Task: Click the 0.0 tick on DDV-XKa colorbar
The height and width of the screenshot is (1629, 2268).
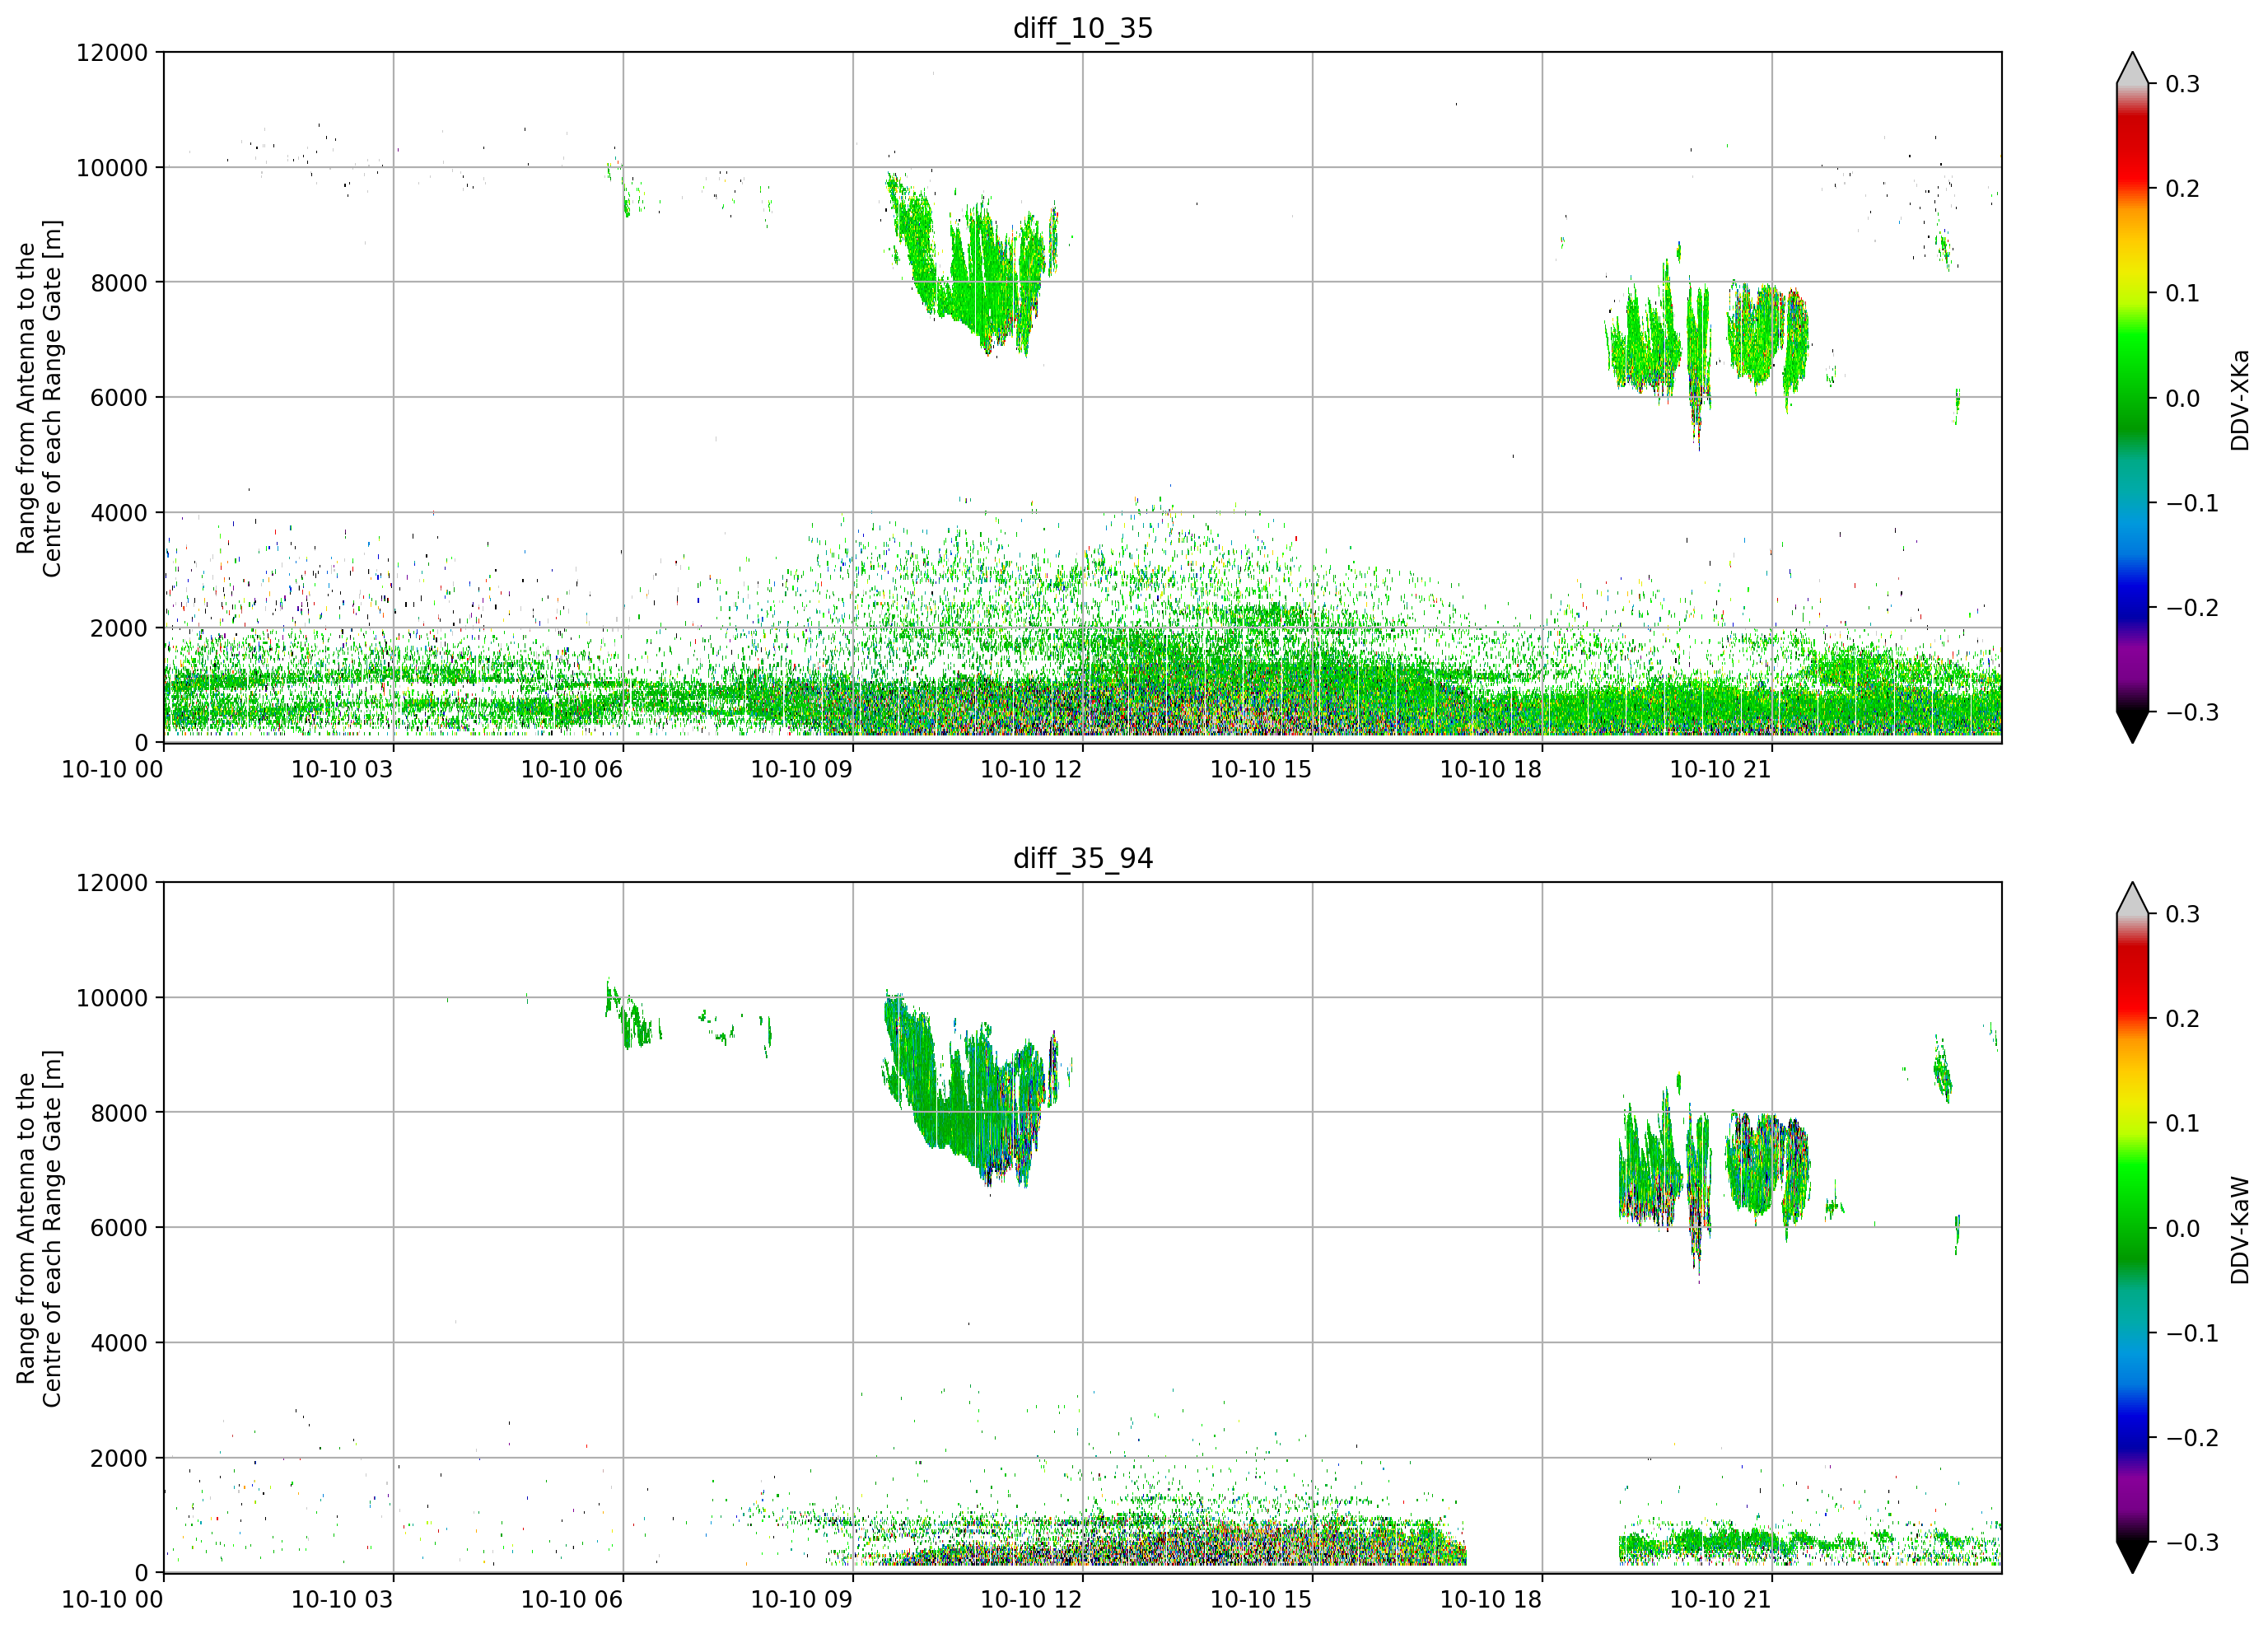Action: [x=2182, y=398]
